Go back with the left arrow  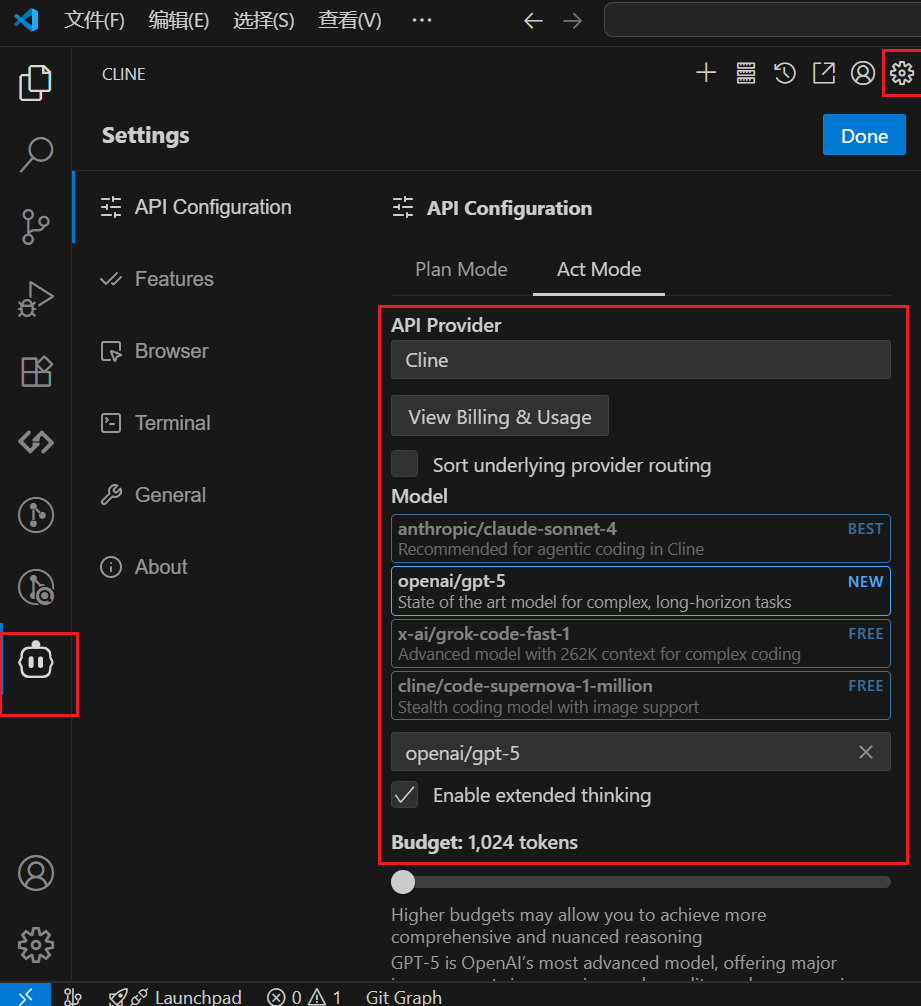[533, 21]
